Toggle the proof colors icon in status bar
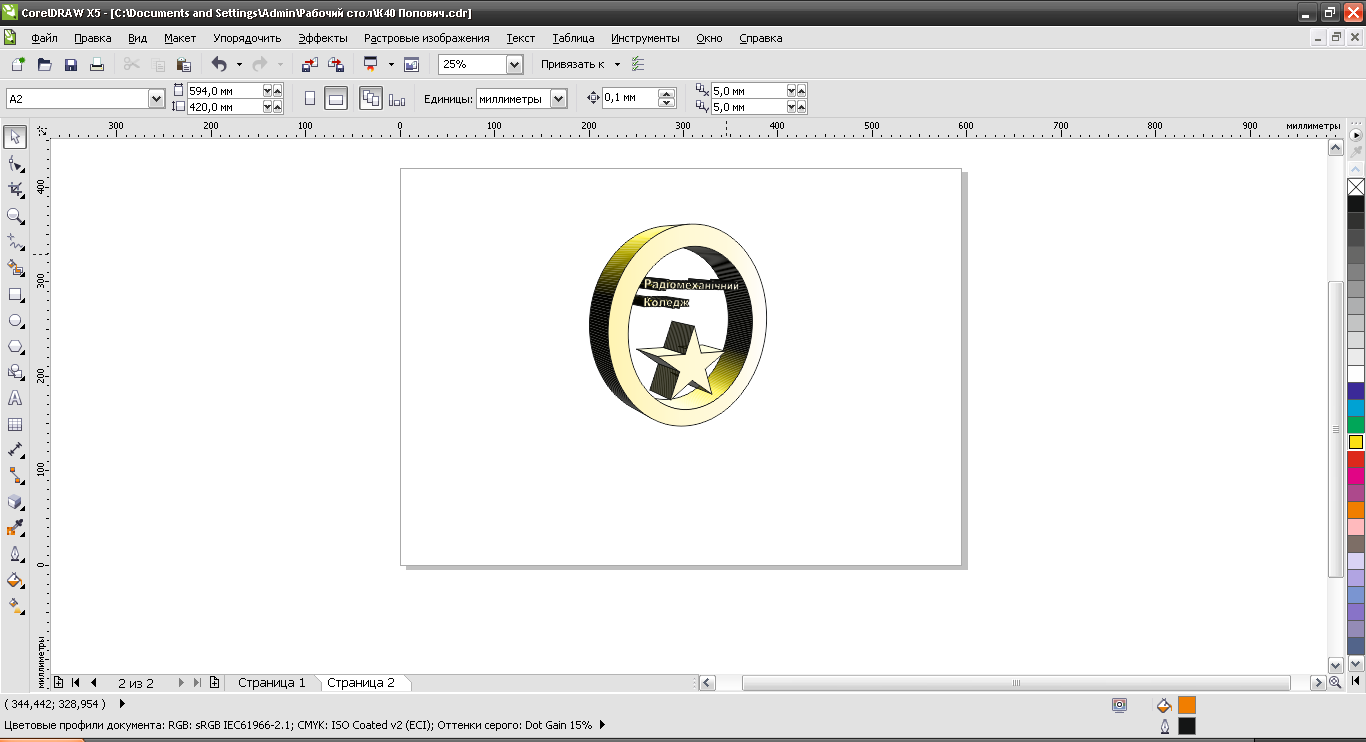 1119,705
